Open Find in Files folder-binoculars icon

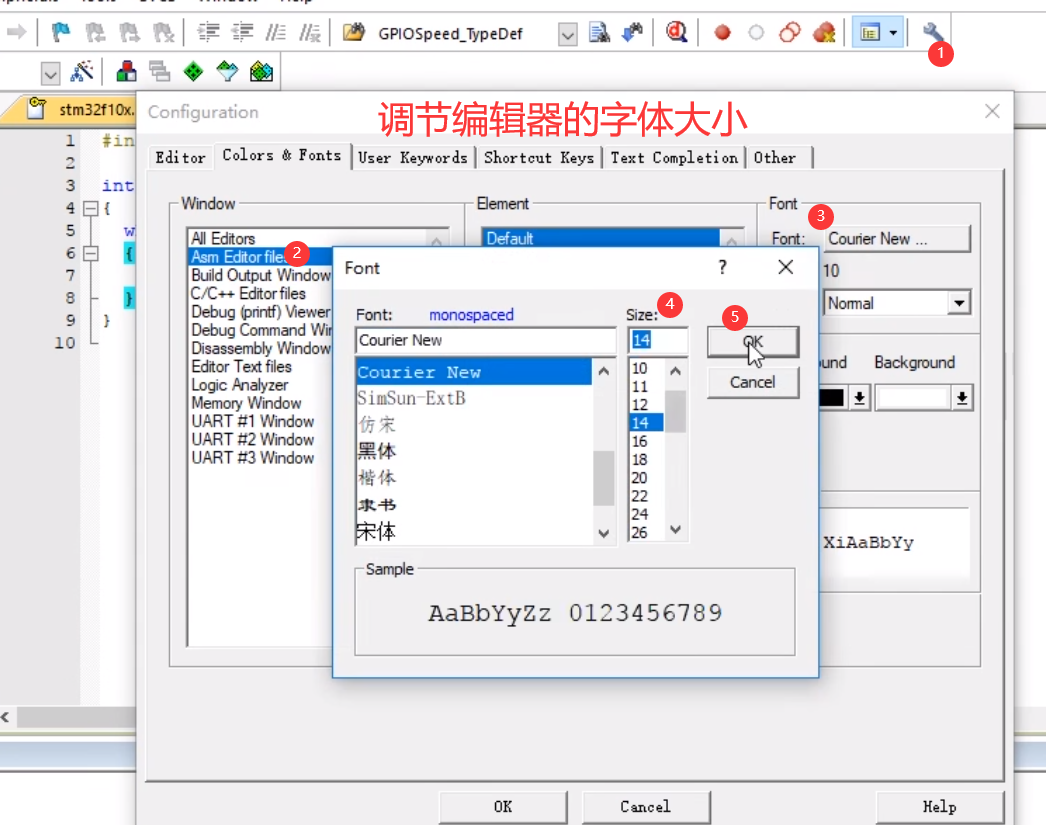(x=354, y=32)
